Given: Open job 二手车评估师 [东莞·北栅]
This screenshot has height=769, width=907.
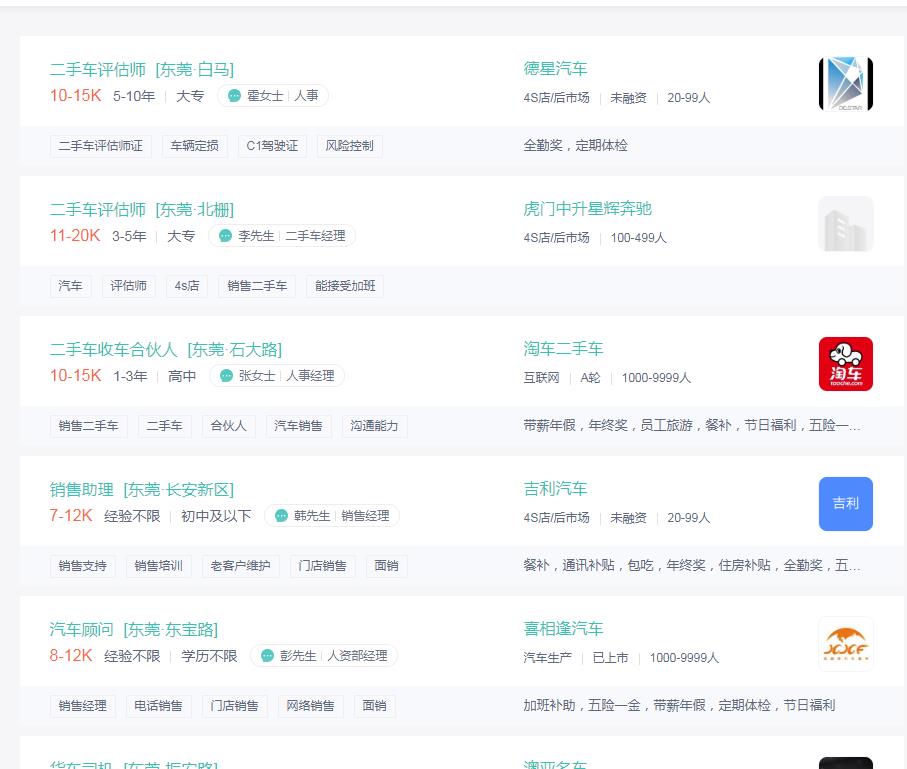Looking at the screenshot, I should click(x=142, y=209).
